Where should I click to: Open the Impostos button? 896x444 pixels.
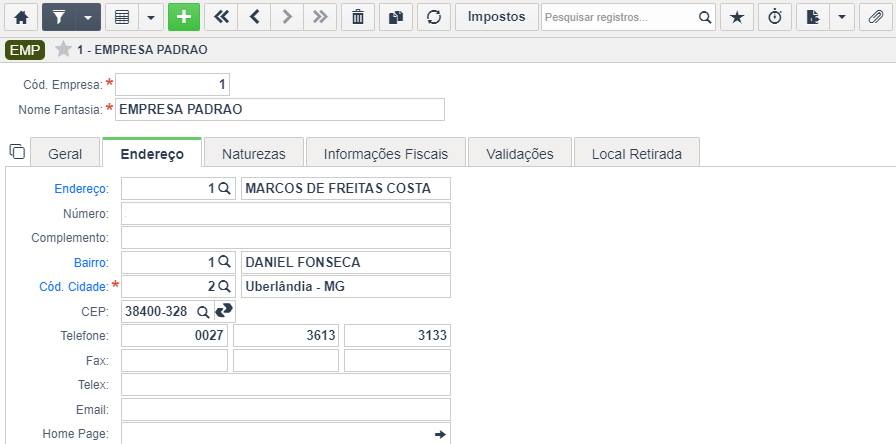[x=497, y=17]
